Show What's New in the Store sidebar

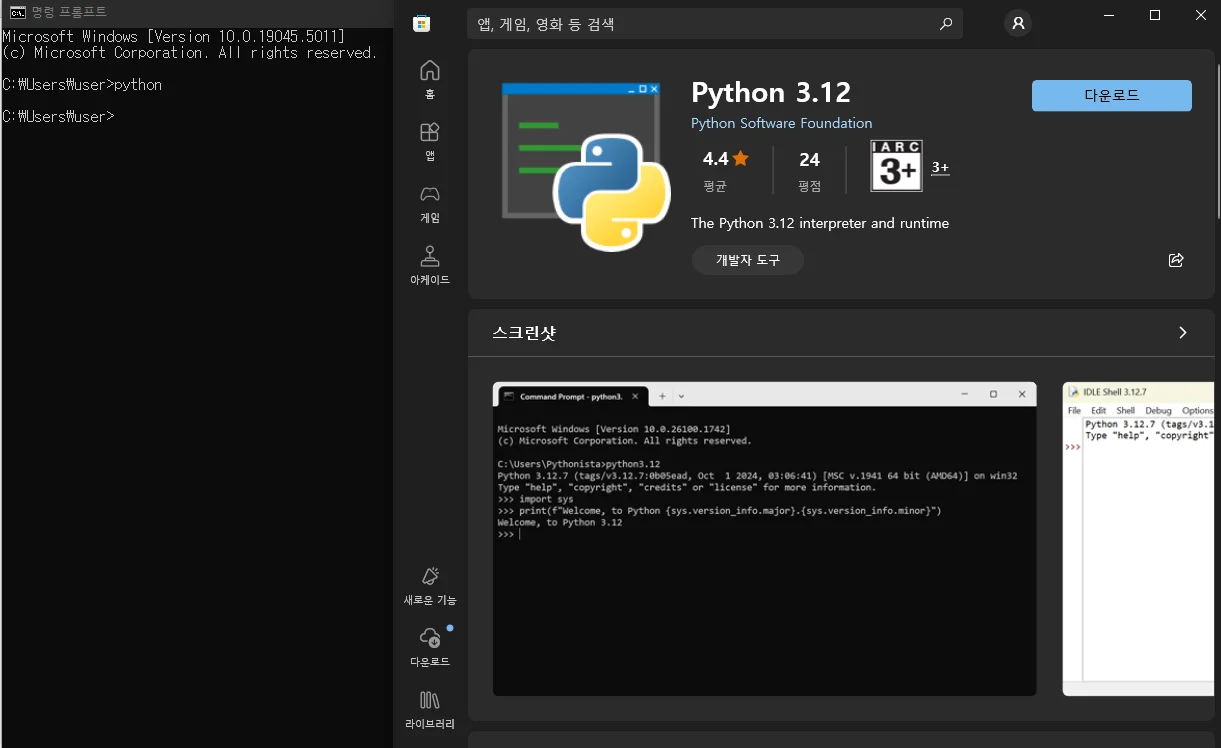tap(430, 586)
